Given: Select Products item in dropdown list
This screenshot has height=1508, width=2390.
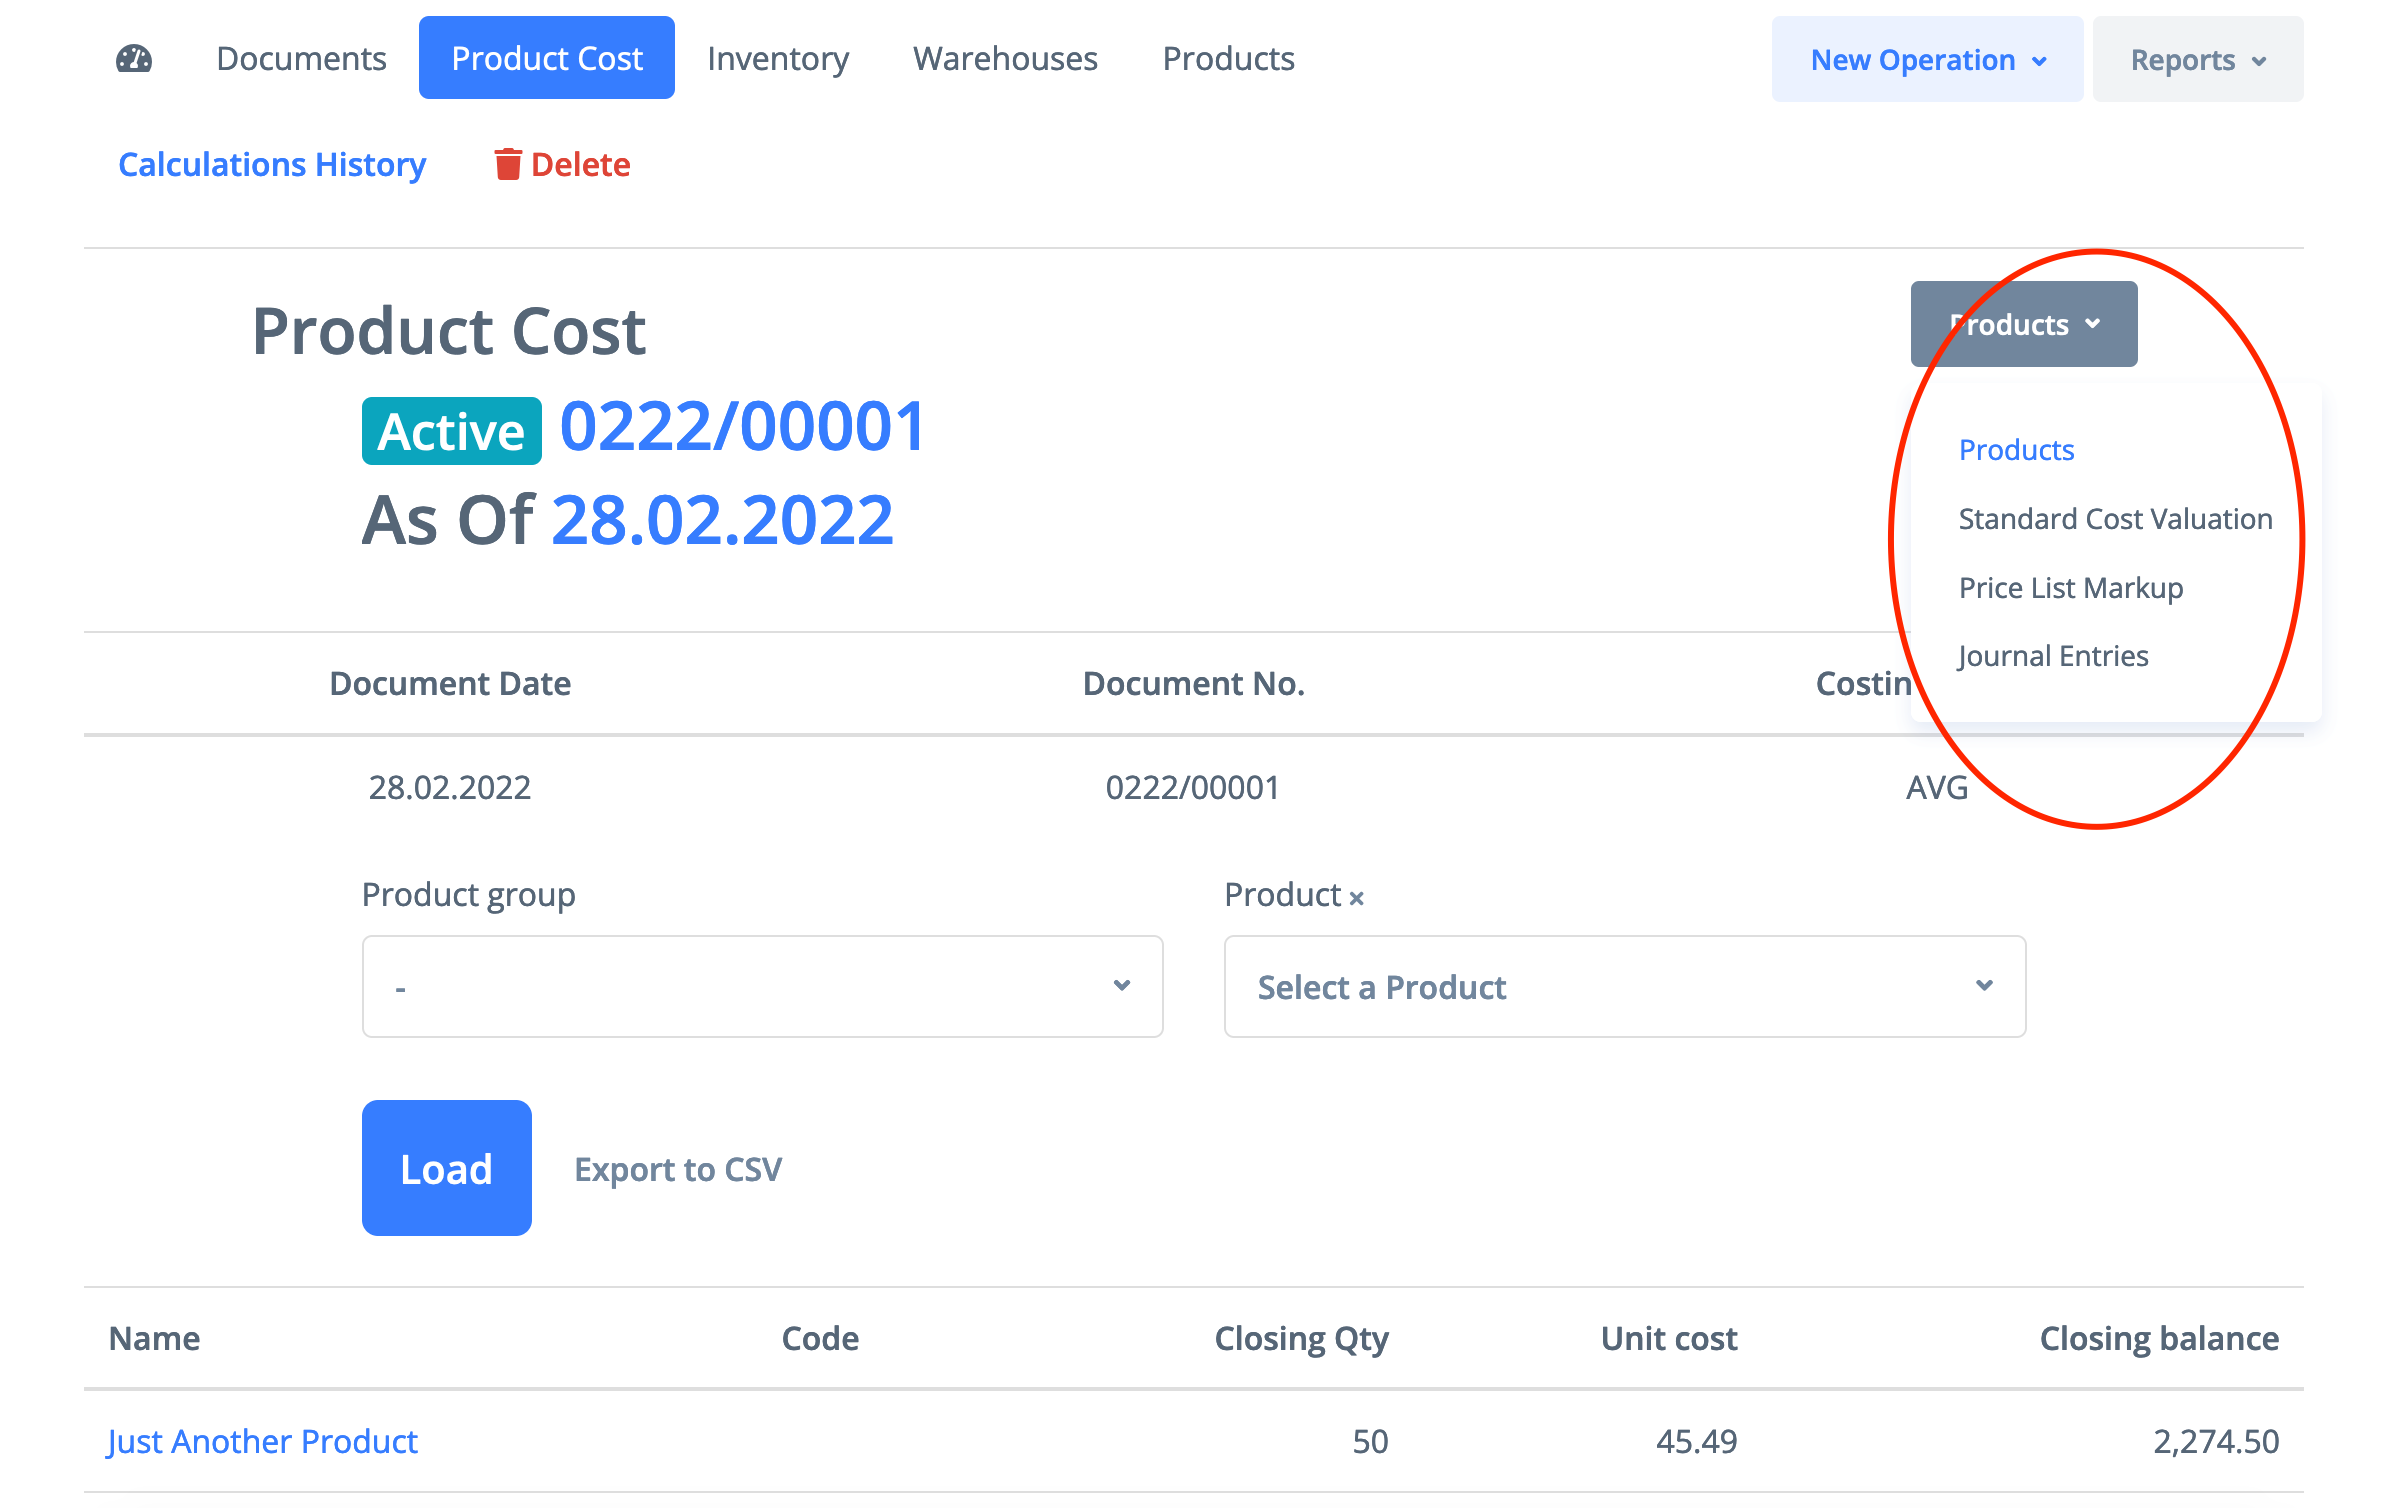Looking at the screenshot, I should [x=2015, y=450].
